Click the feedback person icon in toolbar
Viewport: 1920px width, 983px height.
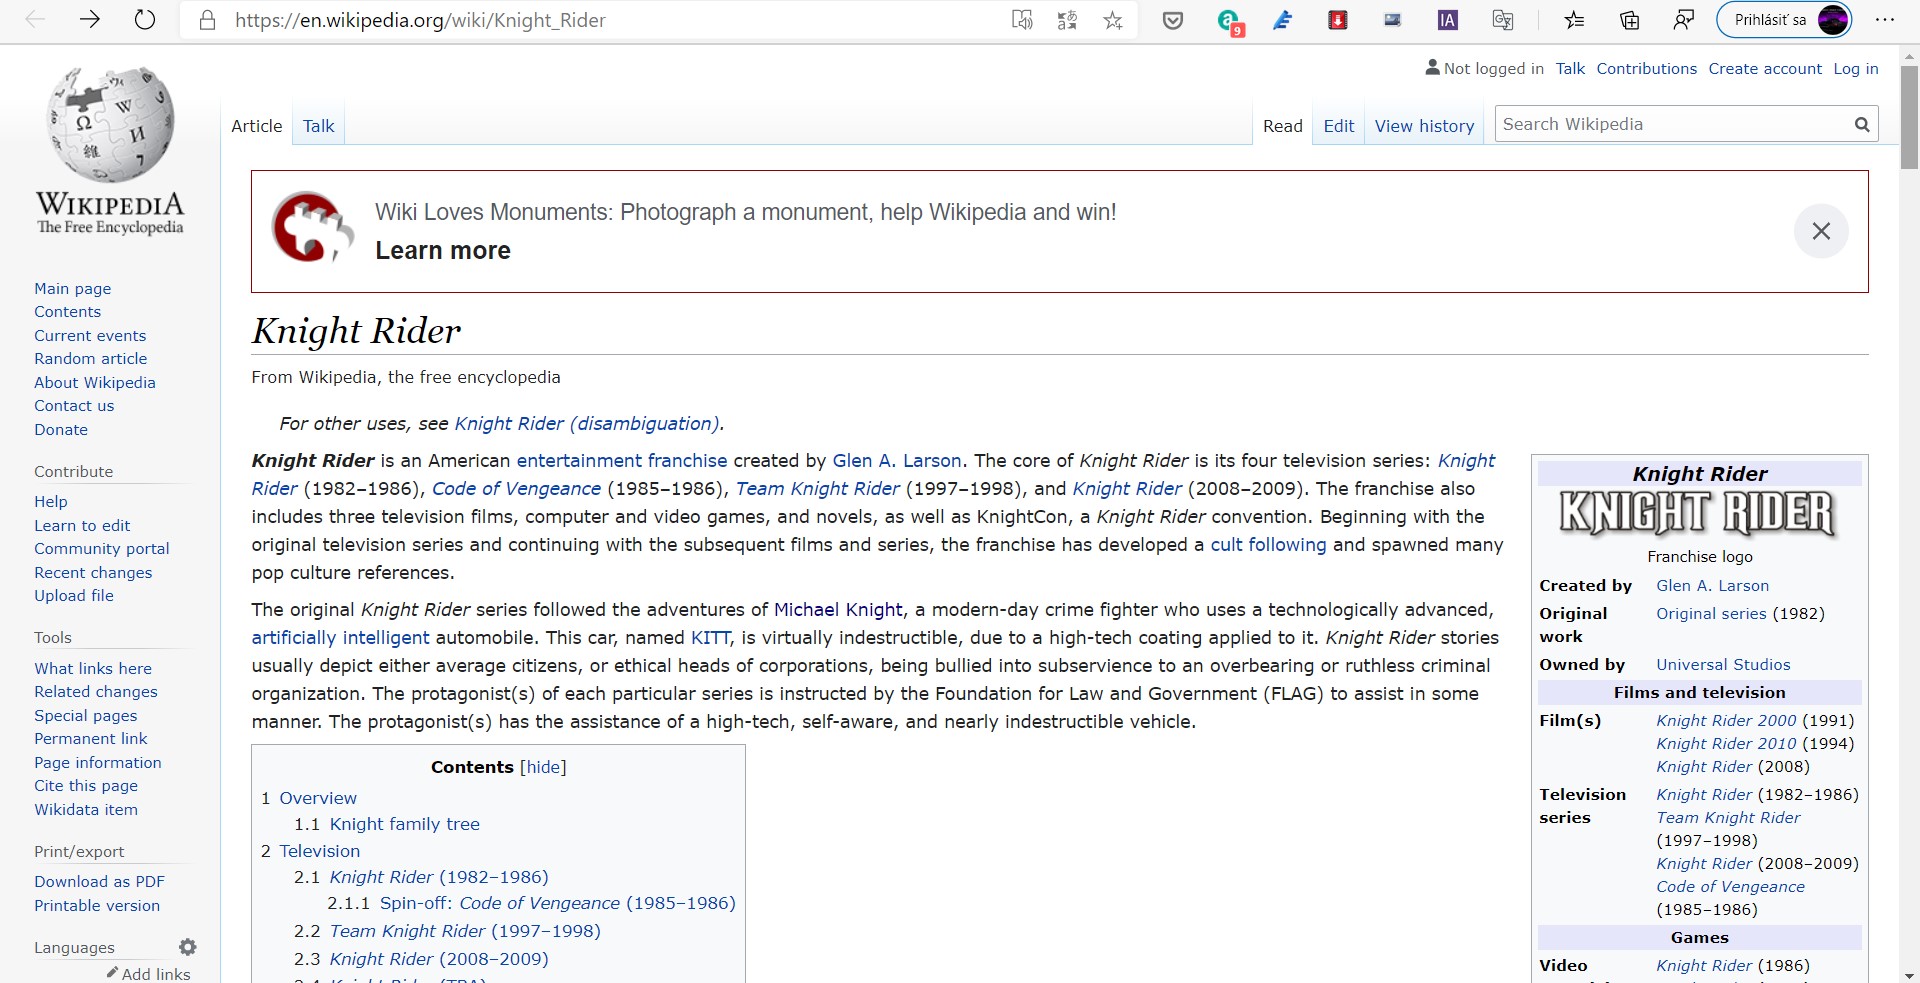pyautogui.click(x=1684, y=20)
